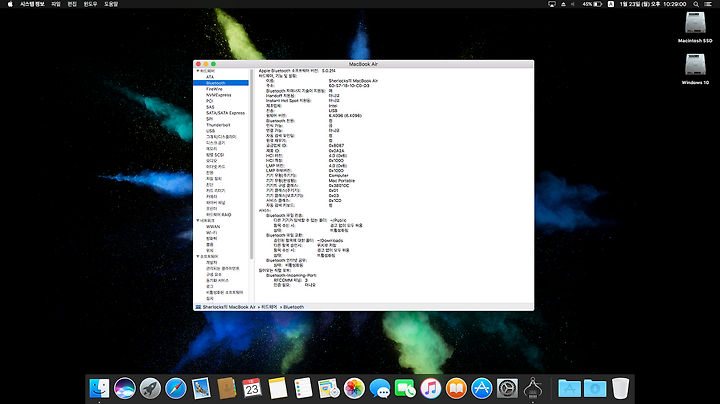Image resolution: width=720 pixels, height=404 pixels.
Task: Click input source A icon in menu bar
Action: 611,4
